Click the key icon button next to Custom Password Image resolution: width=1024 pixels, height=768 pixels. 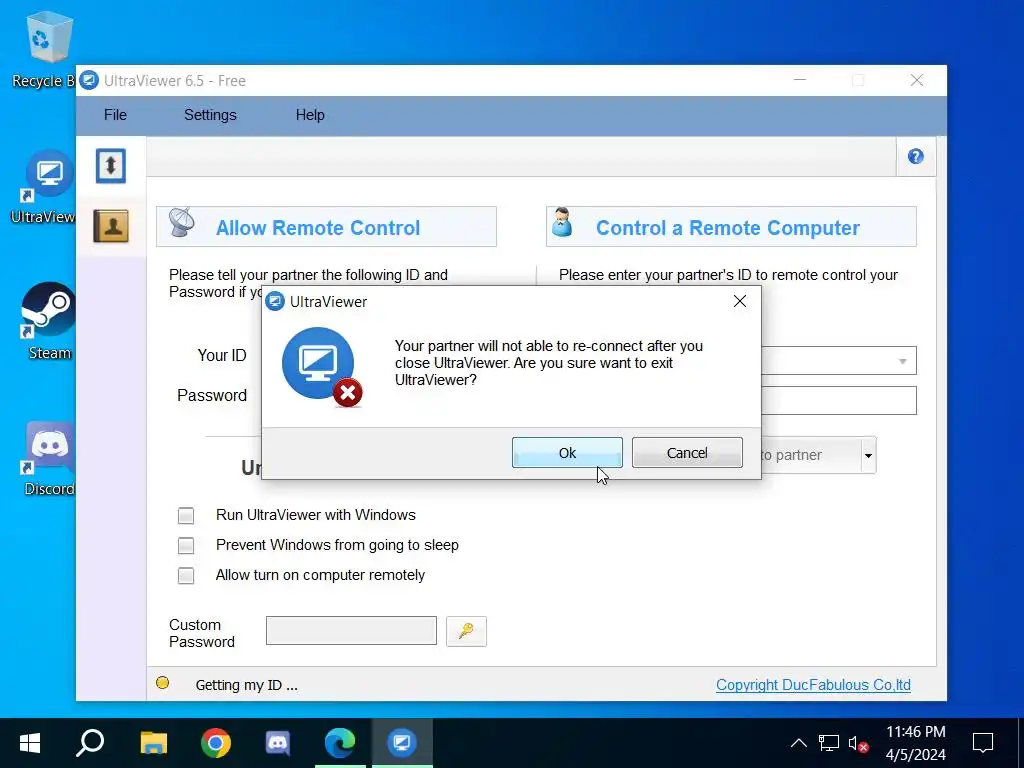[x=466, y=631]
